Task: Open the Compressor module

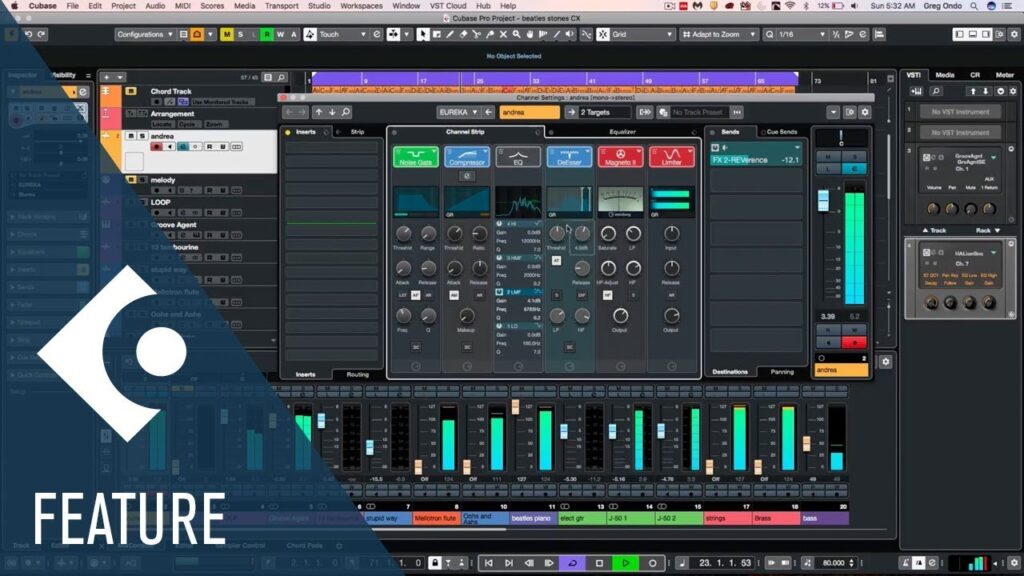Action: (x=466, y=155)
